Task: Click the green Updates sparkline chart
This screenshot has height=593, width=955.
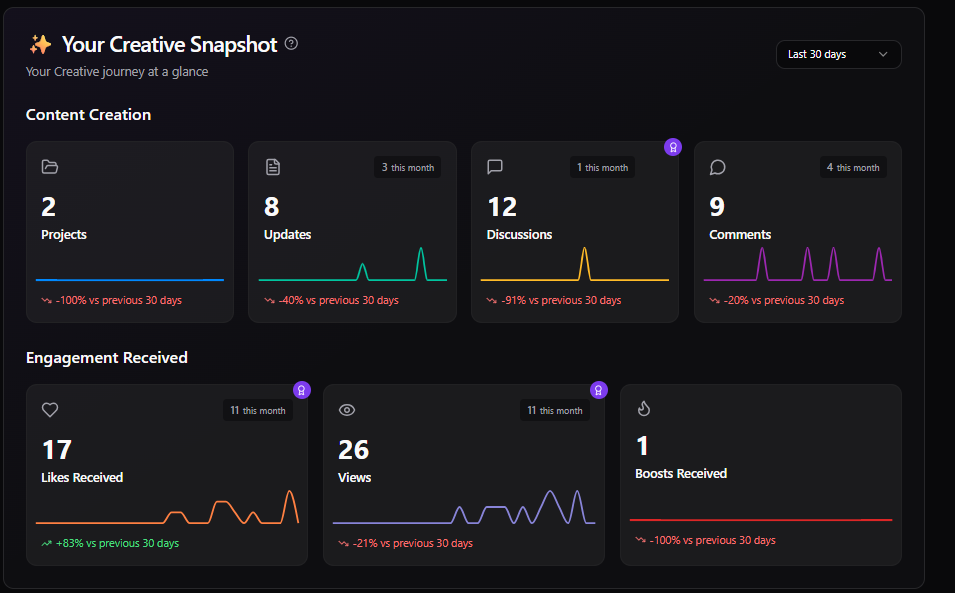Action: 353,264
